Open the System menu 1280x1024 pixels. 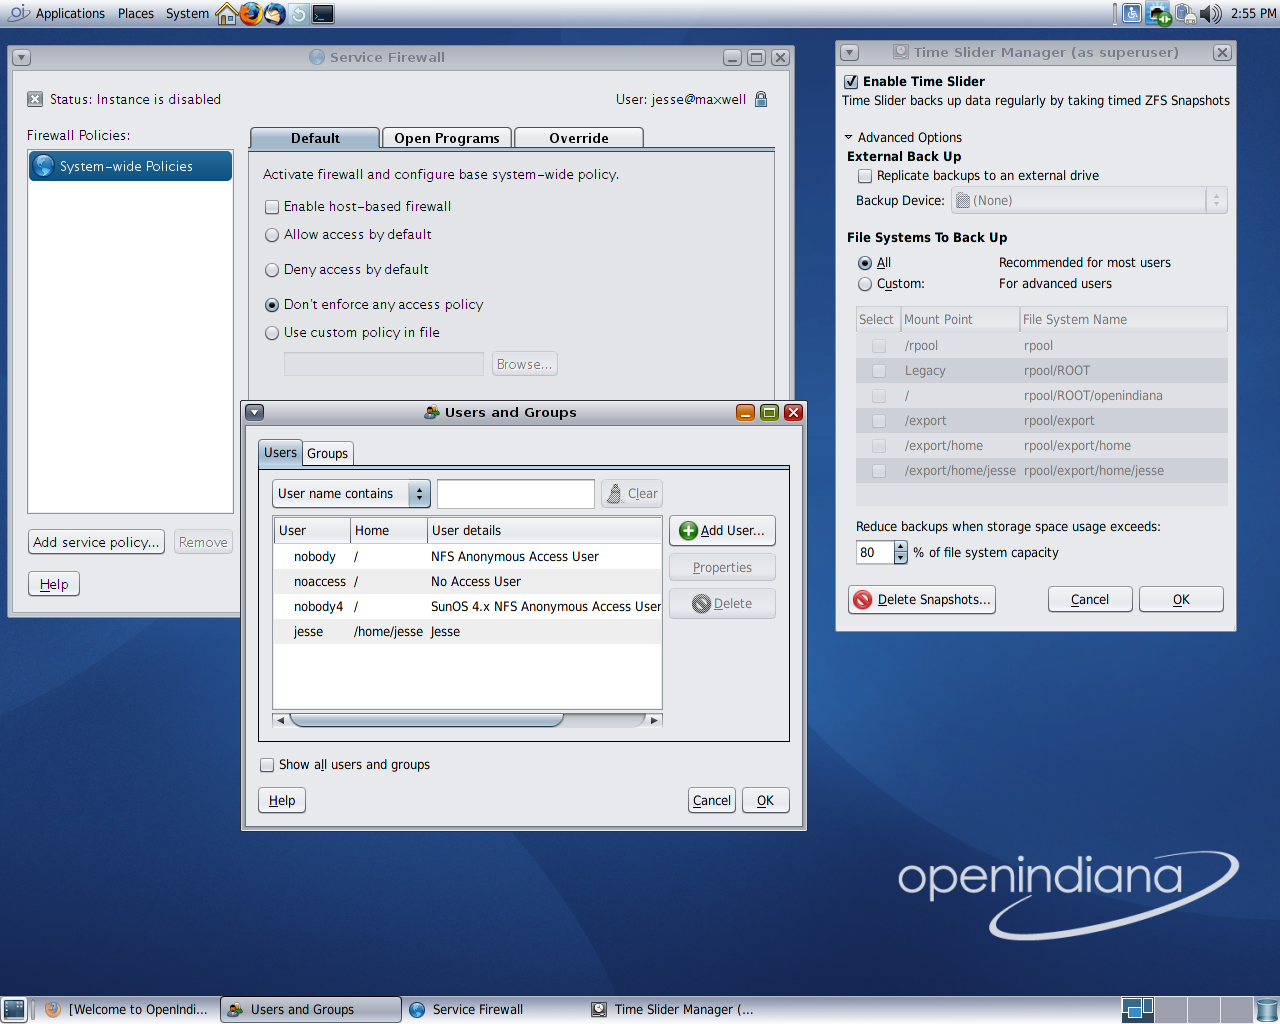188,14
